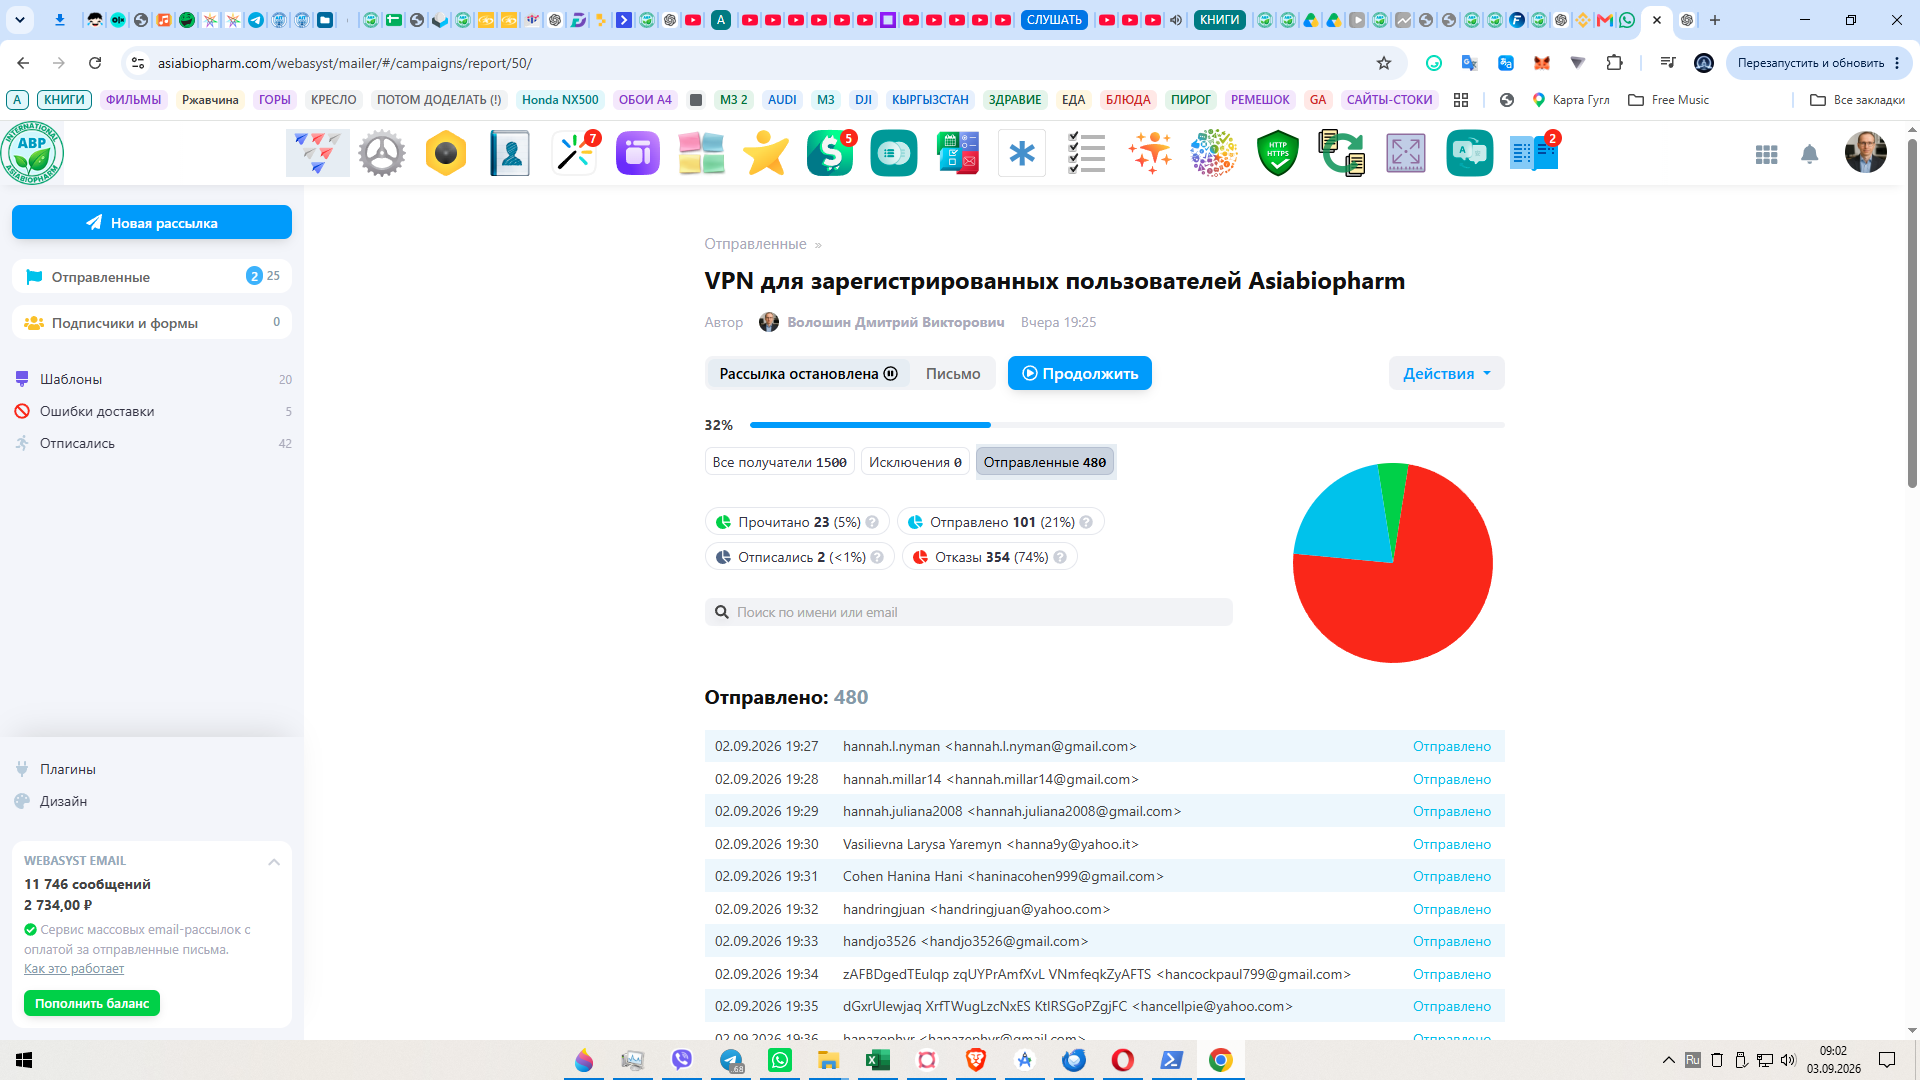Click the user profile avatar
Screen dimensions: 1920x1080
pos(1866,152)
